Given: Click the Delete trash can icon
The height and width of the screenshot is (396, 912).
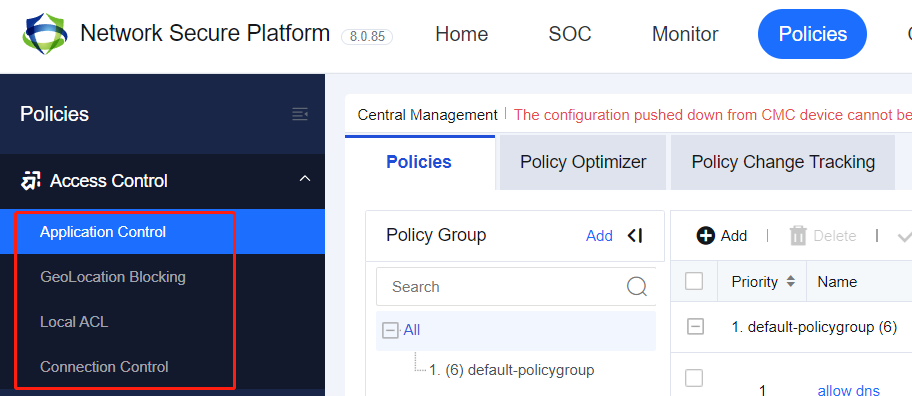Looking at the screenshot, I should coord(798,236).
